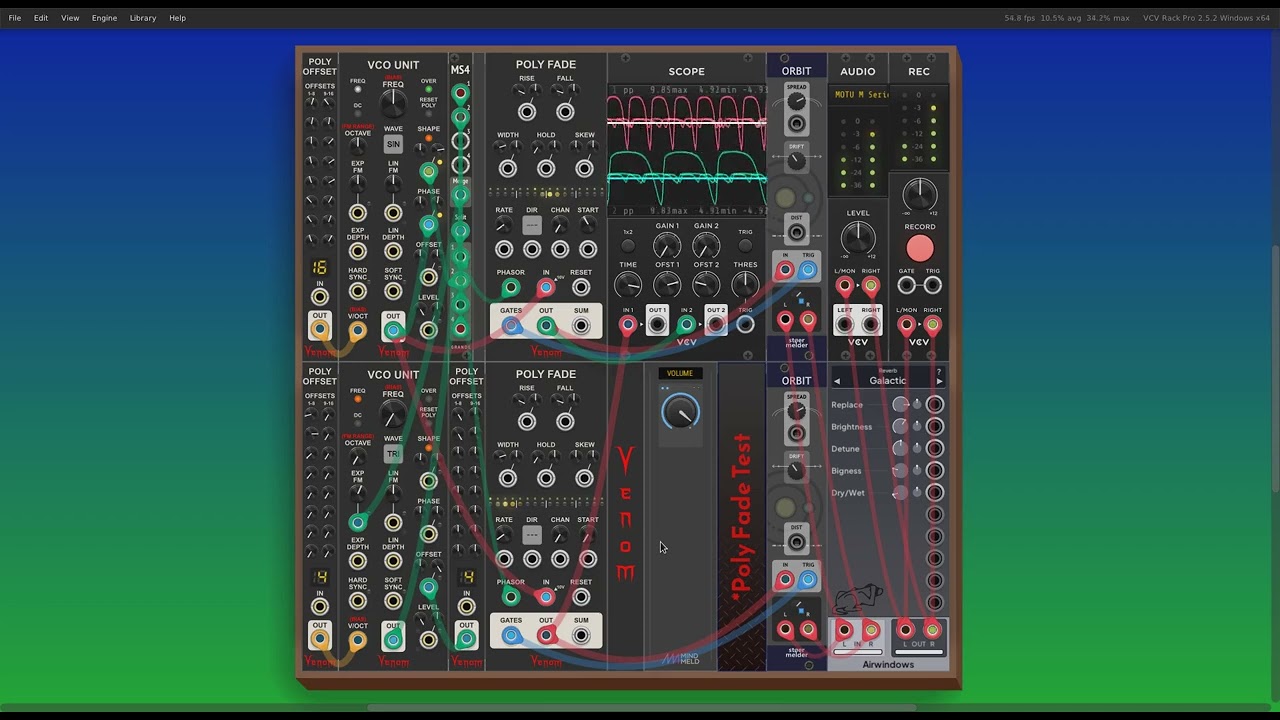The image size is (1280, 720).
Task: Click the REC module level knob
Action: pos(919,193)
